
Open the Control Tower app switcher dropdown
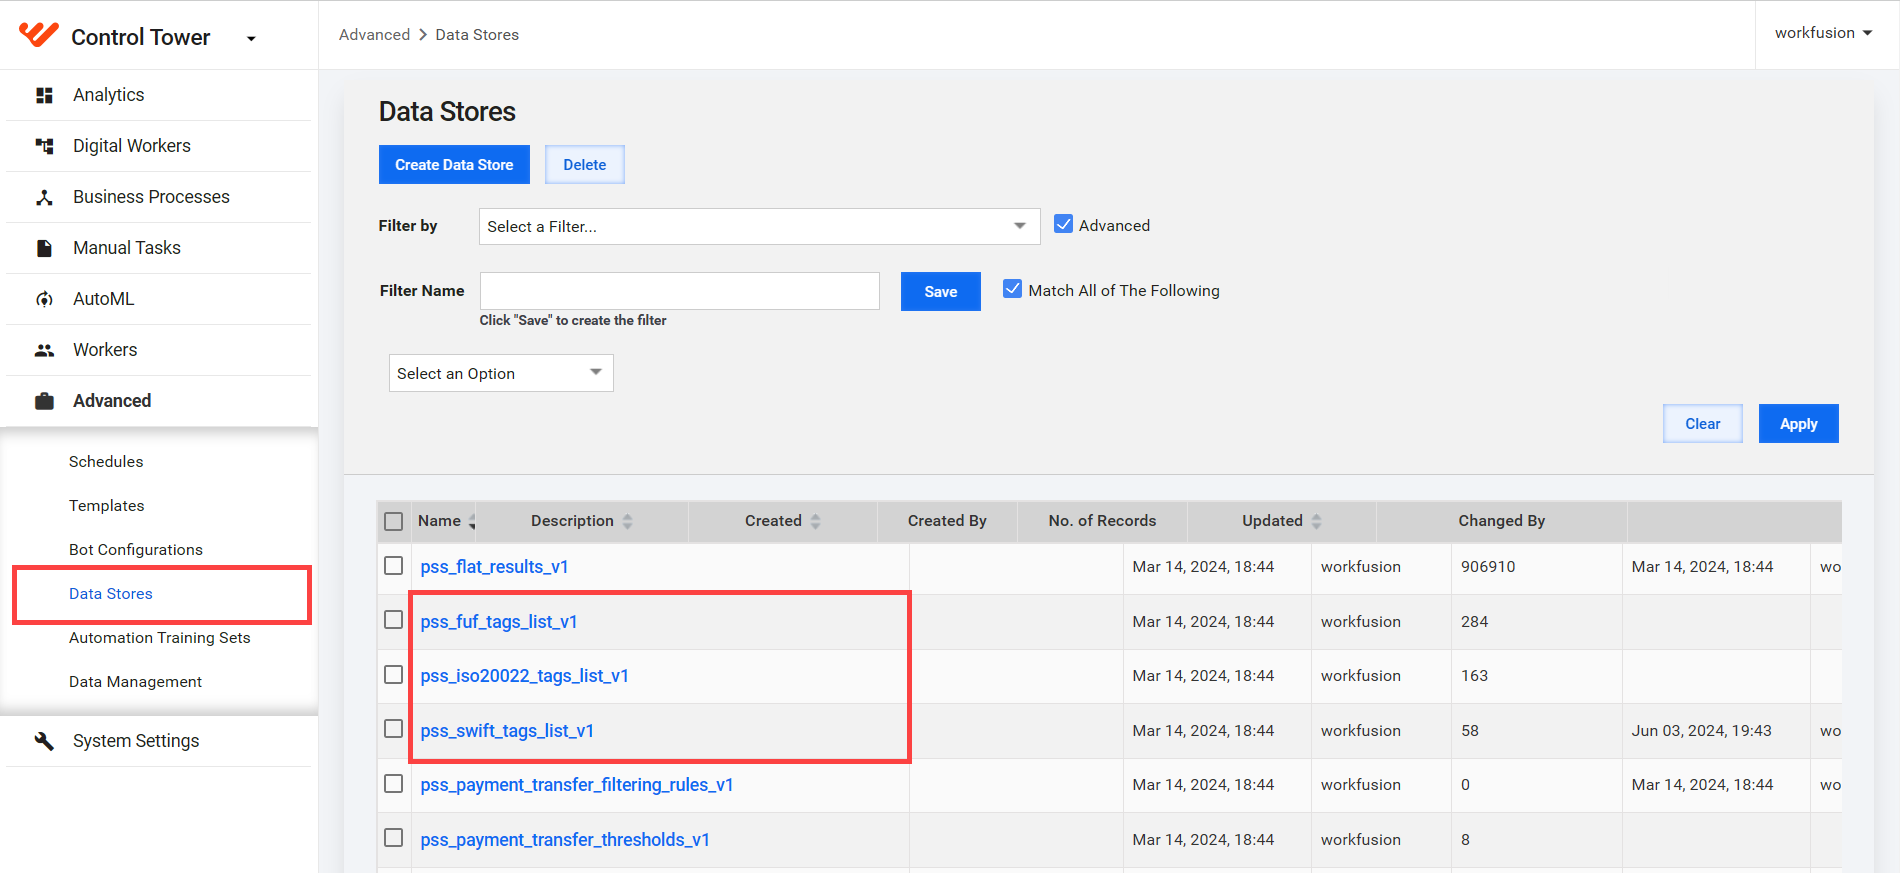[251, 39]
